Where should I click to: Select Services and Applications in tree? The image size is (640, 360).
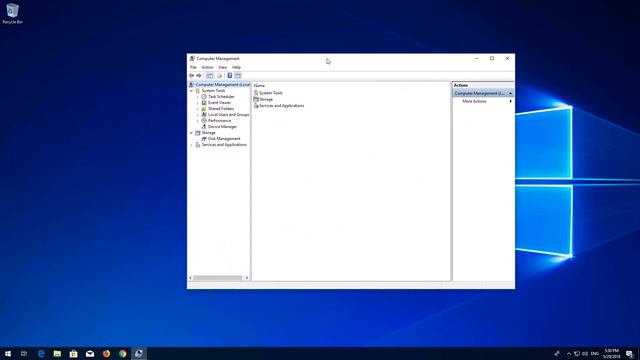(224, 145)
